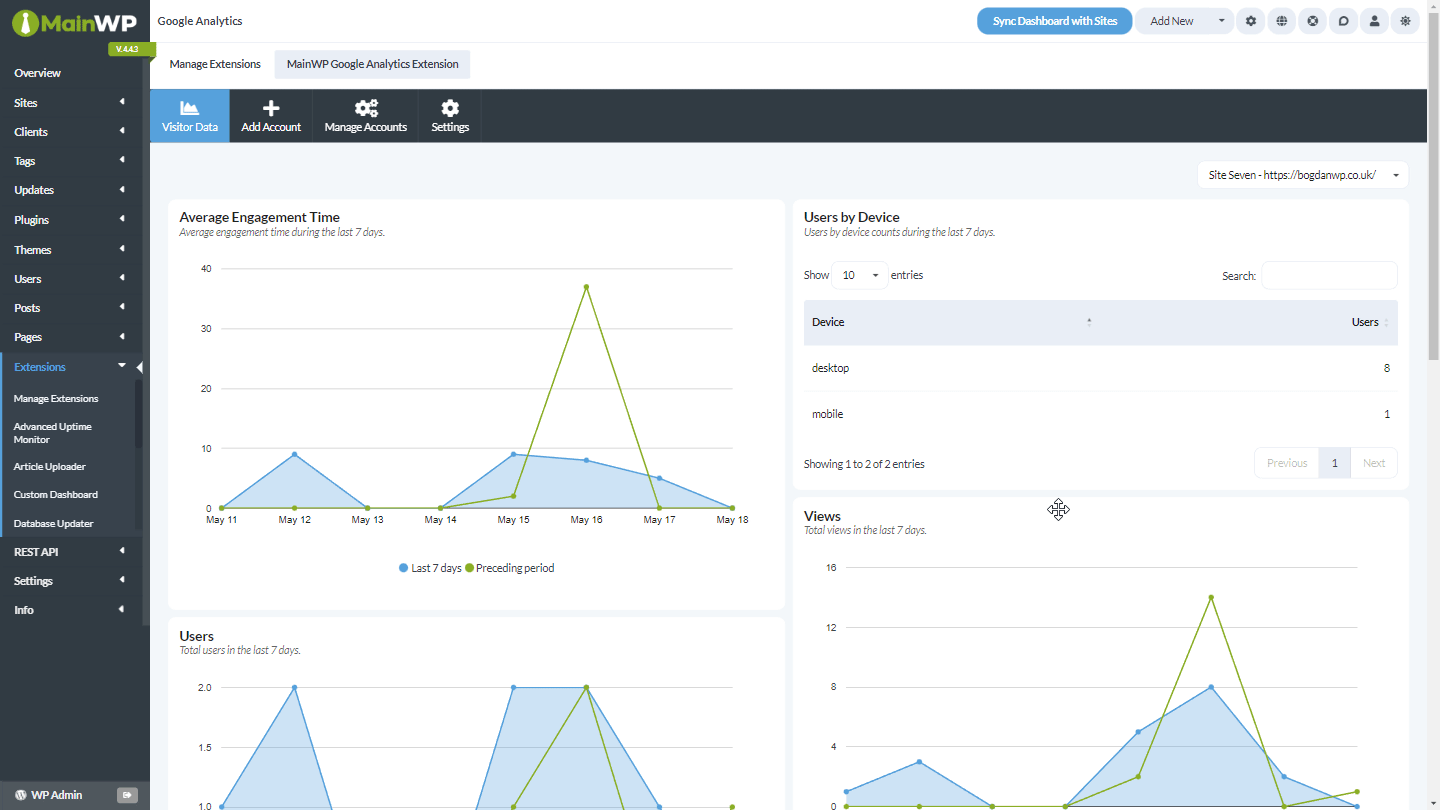This screenshot has width=1440, height=810.
Task: Open the Show entries dropdown
Action: click(x=859, y=274)
